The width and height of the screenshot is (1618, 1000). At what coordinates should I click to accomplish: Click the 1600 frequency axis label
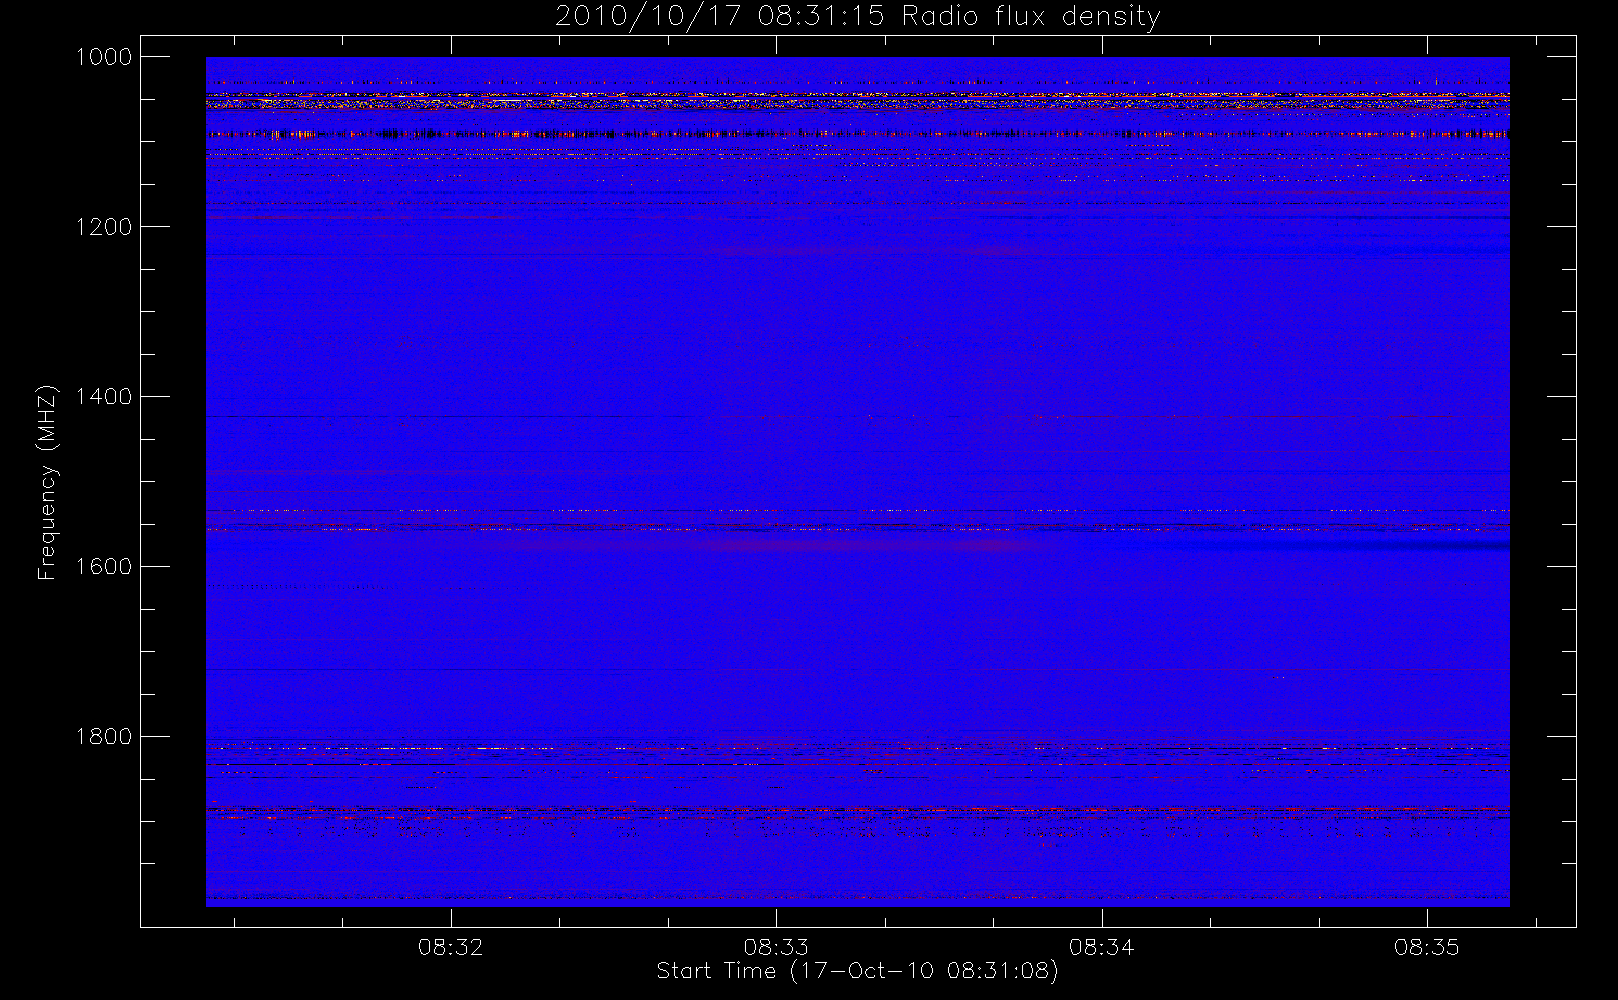104,567
